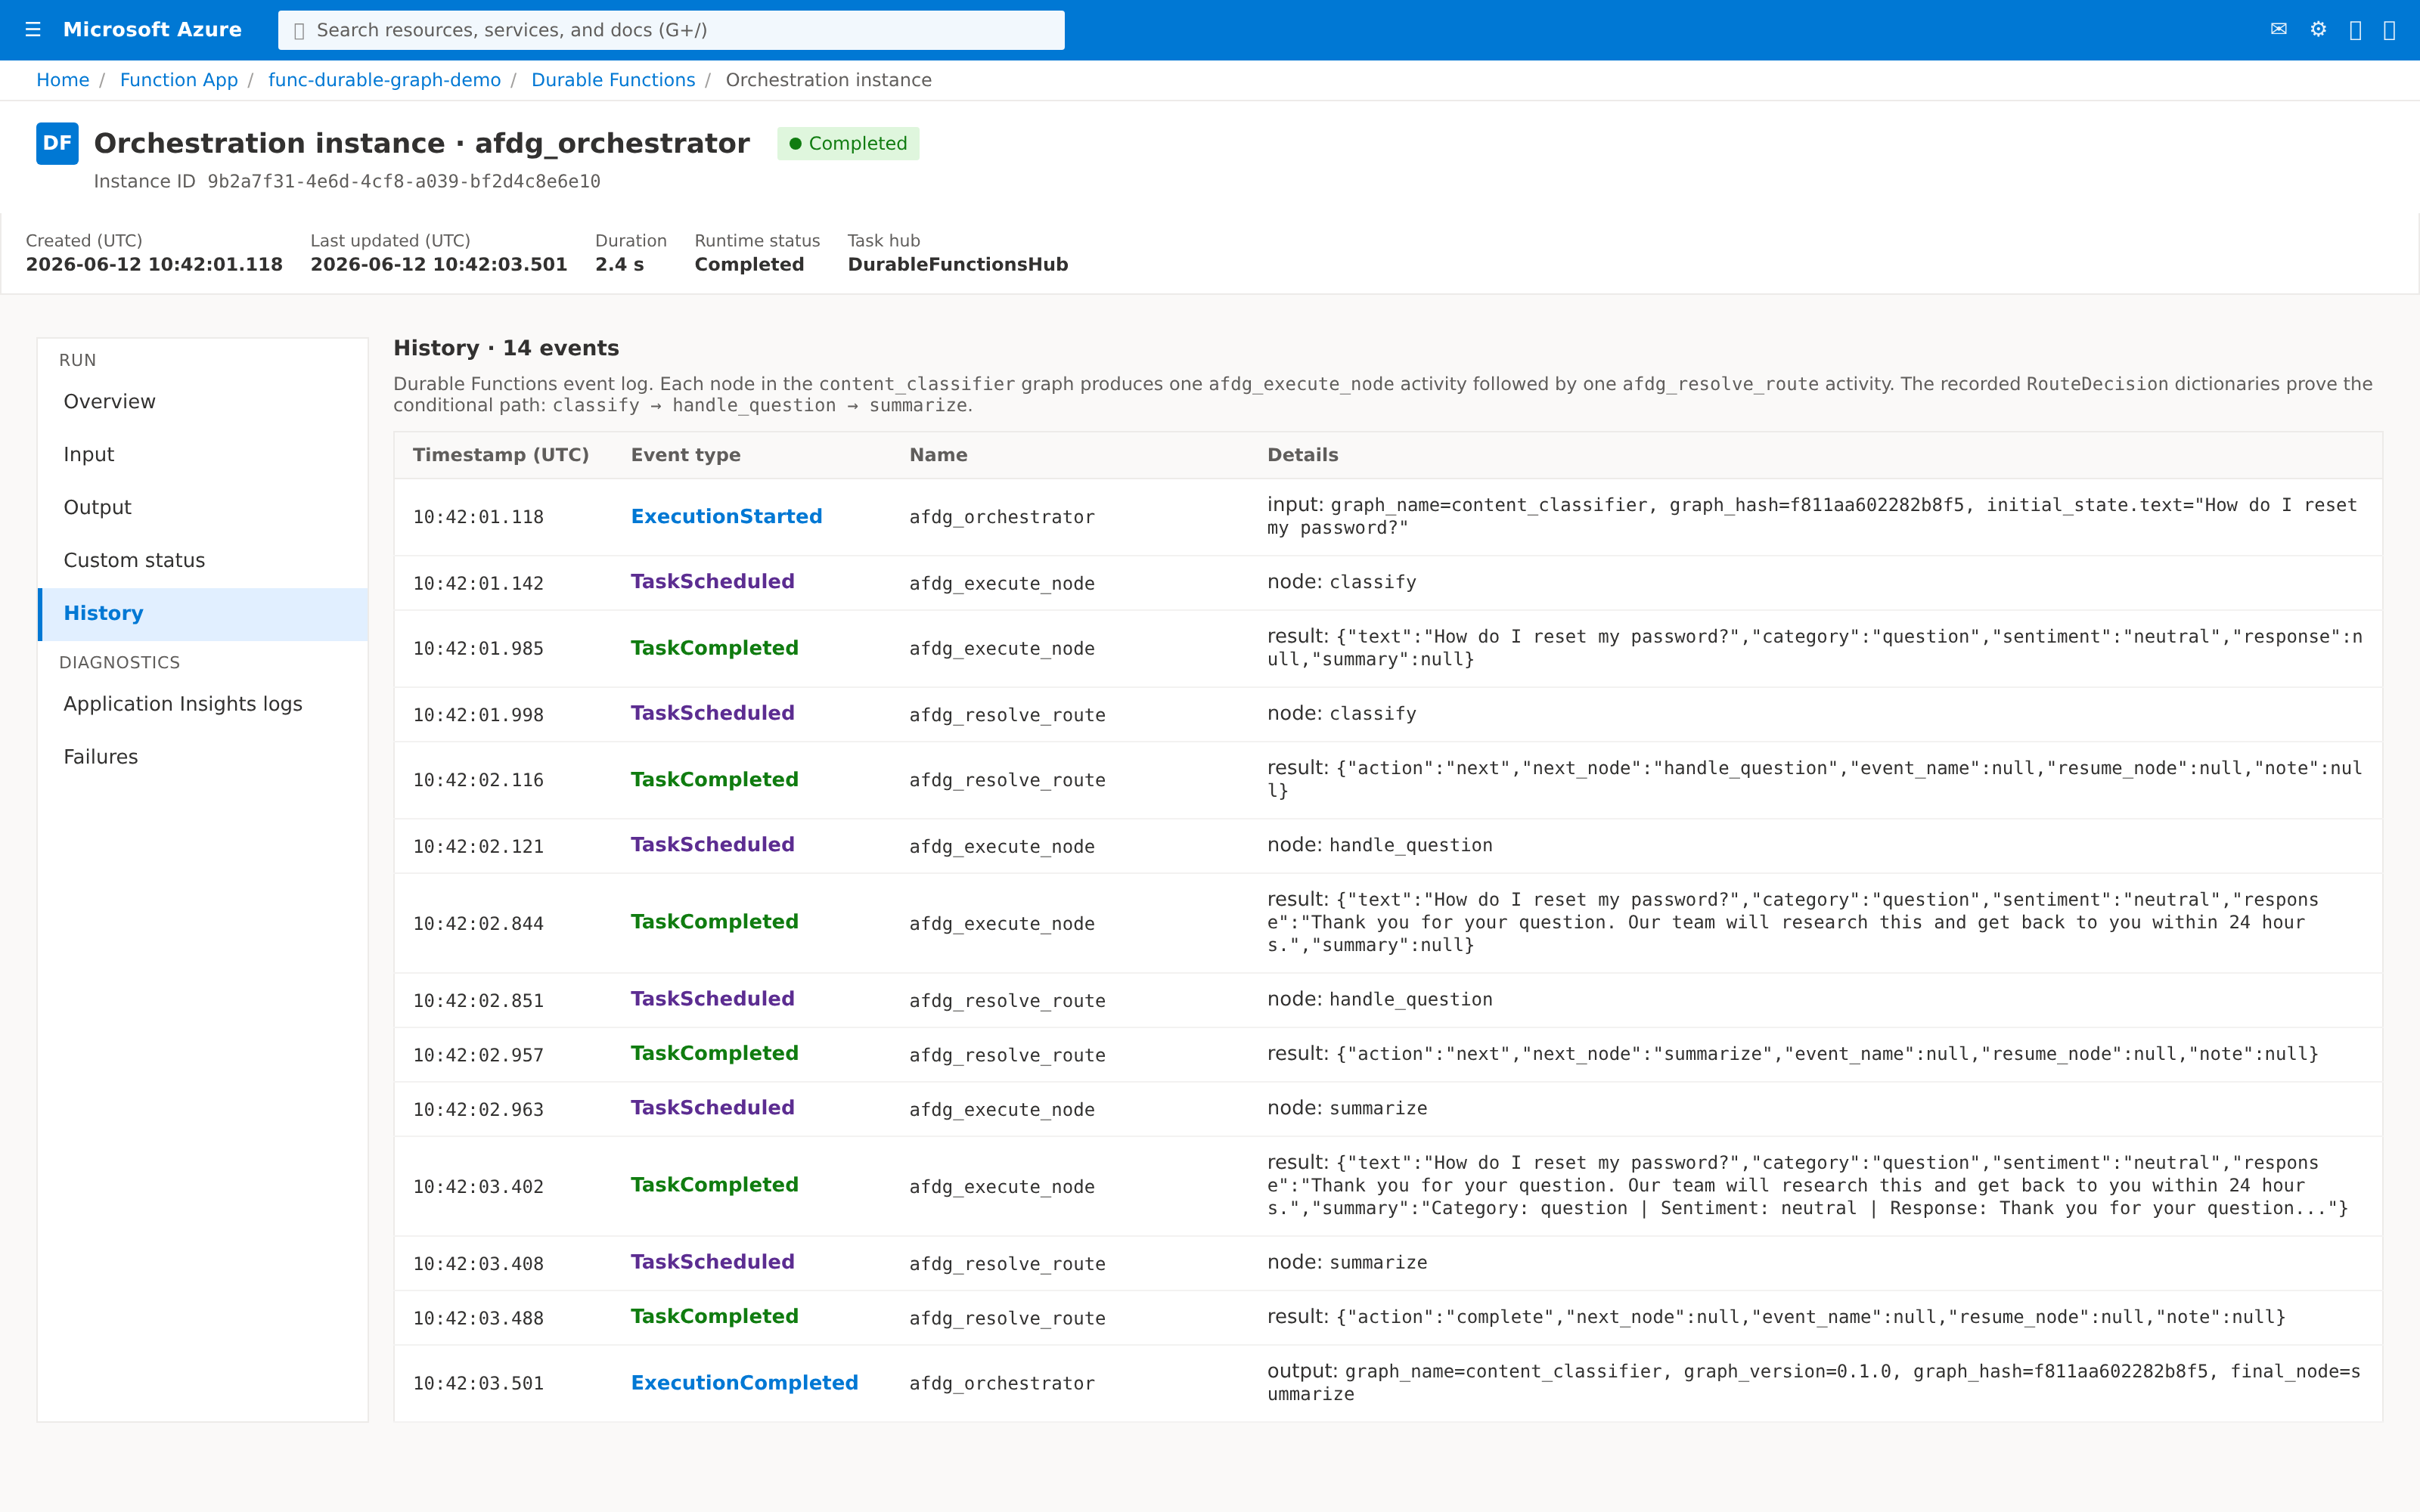The width and height of the screenshot is (2420, 1512).
Task: Click the details with action "complete" result
Action: (1776, 1318)
